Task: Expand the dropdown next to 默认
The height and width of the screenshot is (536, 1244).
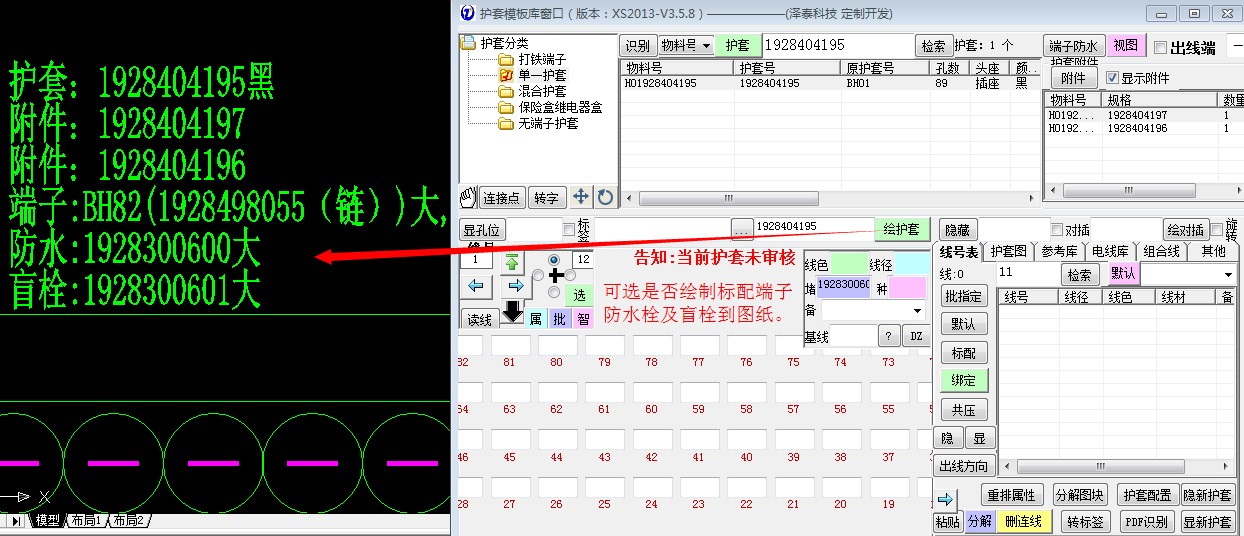Action: (1227, 274)
